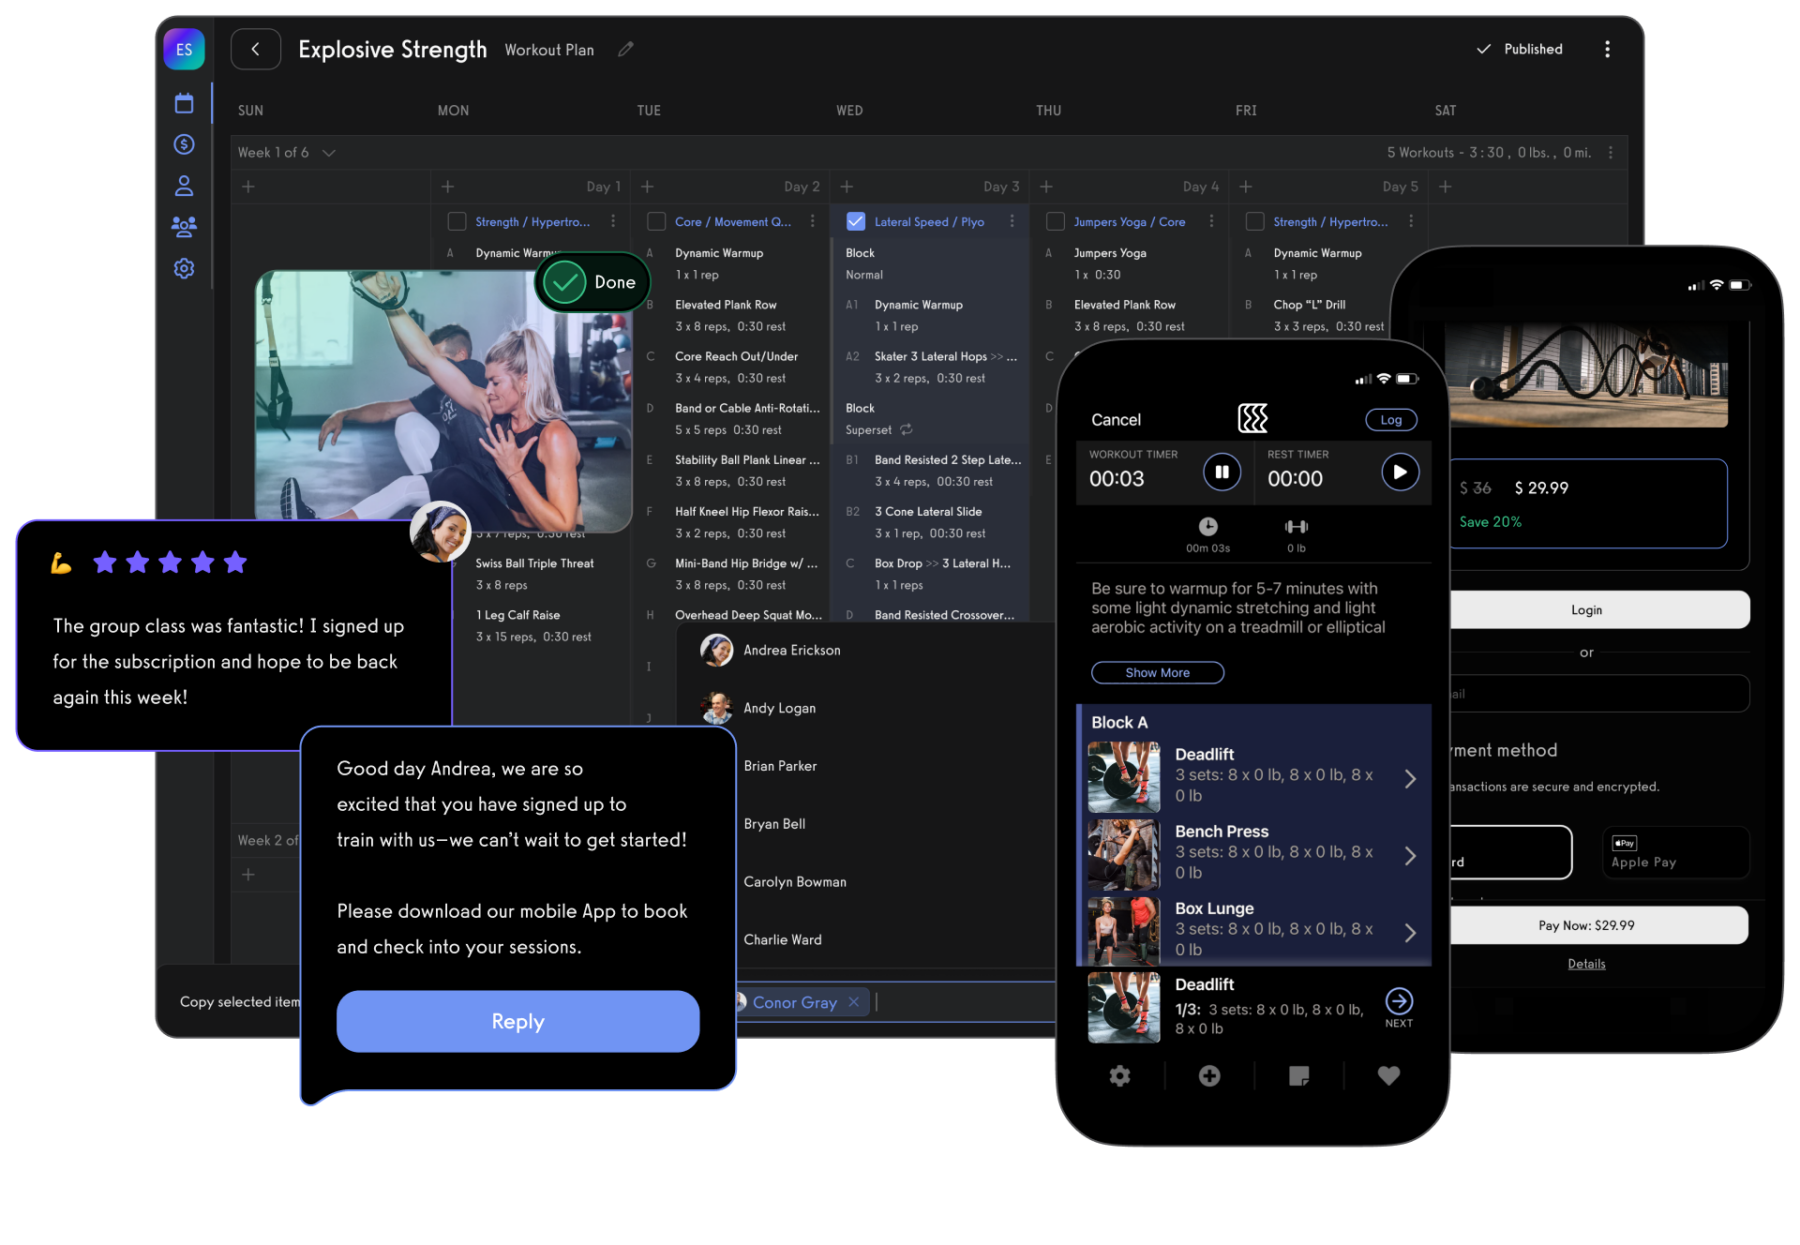Open the profile icon in the sidebar

(x=184, y=185)
